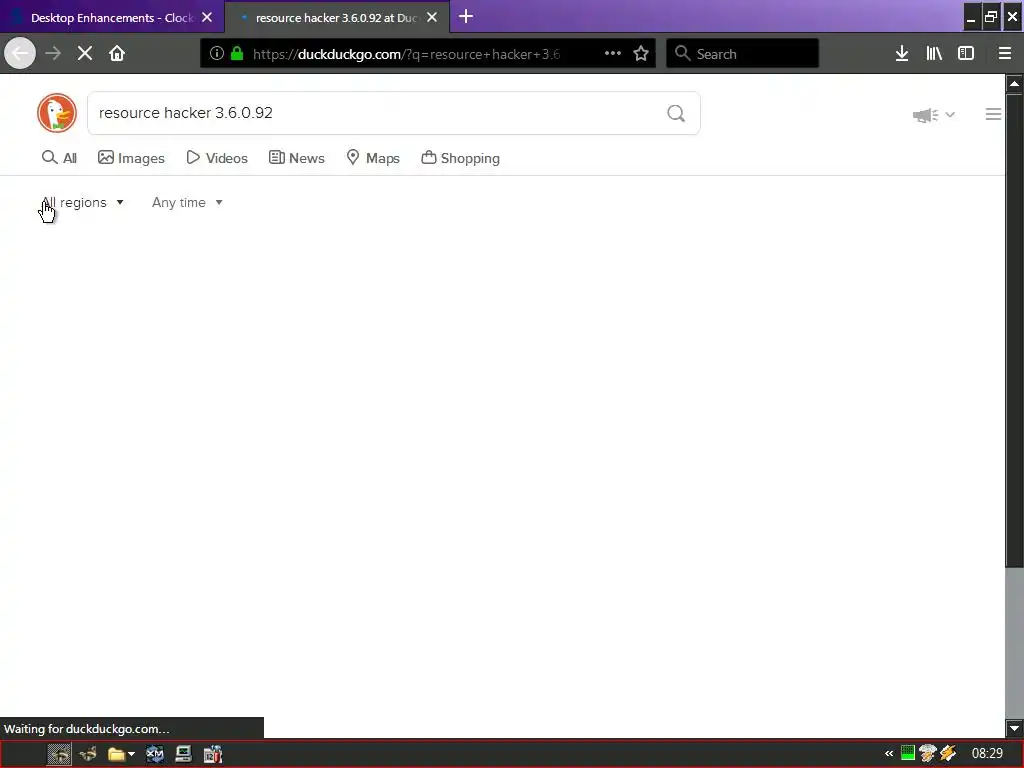This screenshot has height=768, width=1024.
Task: Expand the All regions dropdown
Action: click(x=83, y=202)
